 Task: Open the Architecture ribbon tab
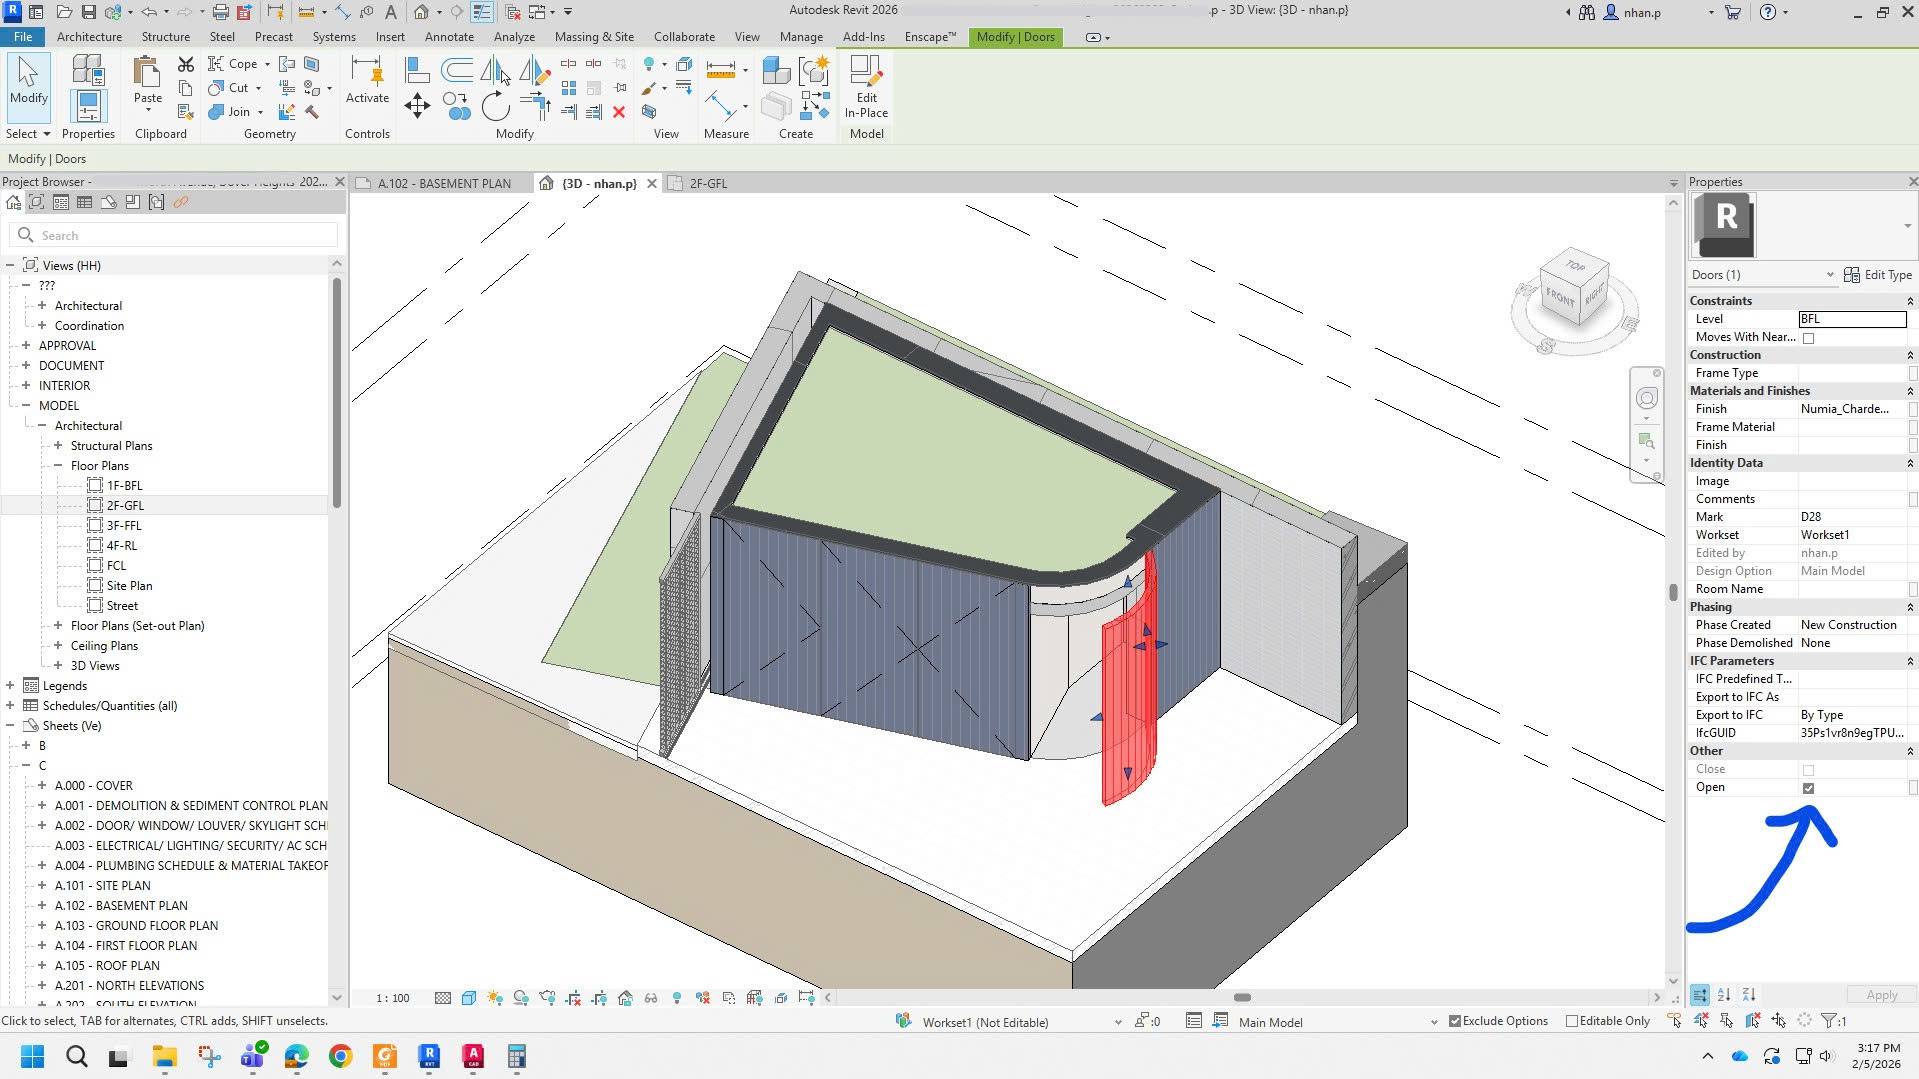[89, 37]
